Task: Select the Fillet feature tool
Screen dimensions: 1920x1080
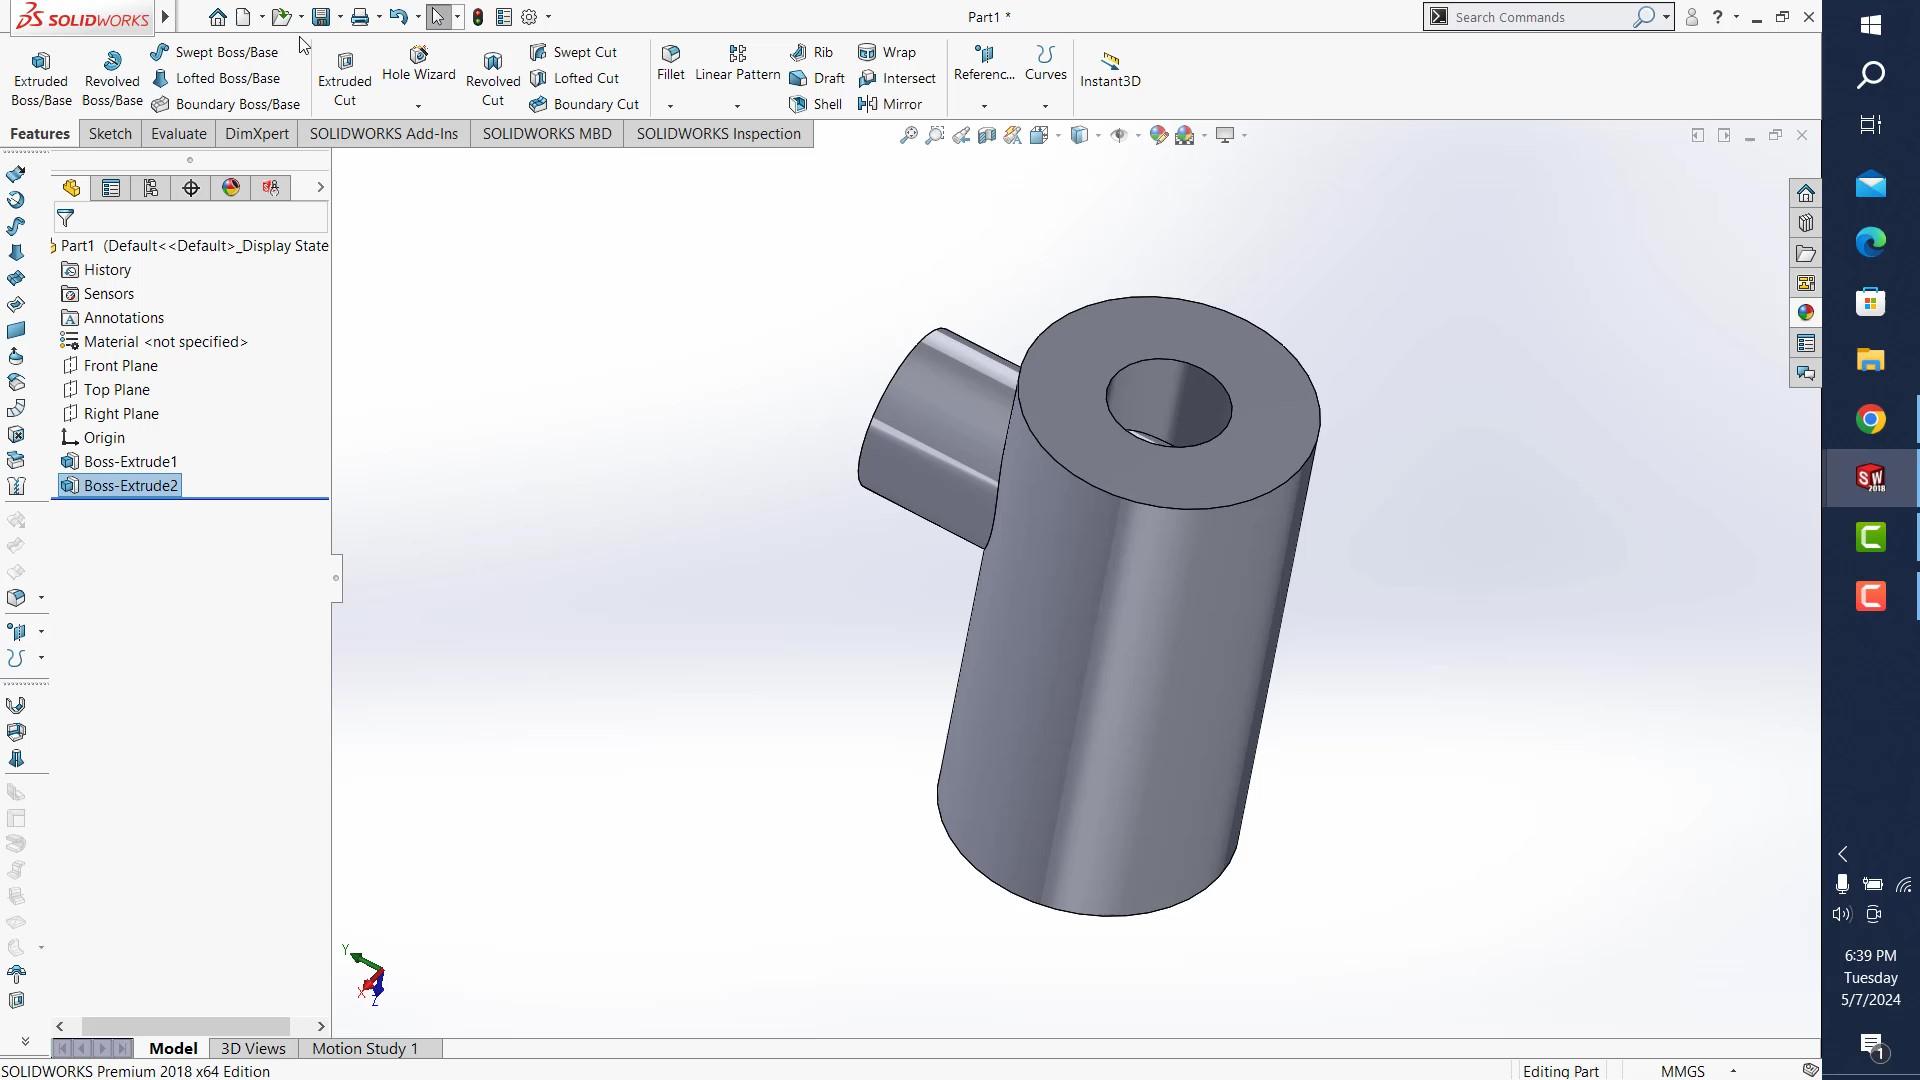Action: pos(669,63)
